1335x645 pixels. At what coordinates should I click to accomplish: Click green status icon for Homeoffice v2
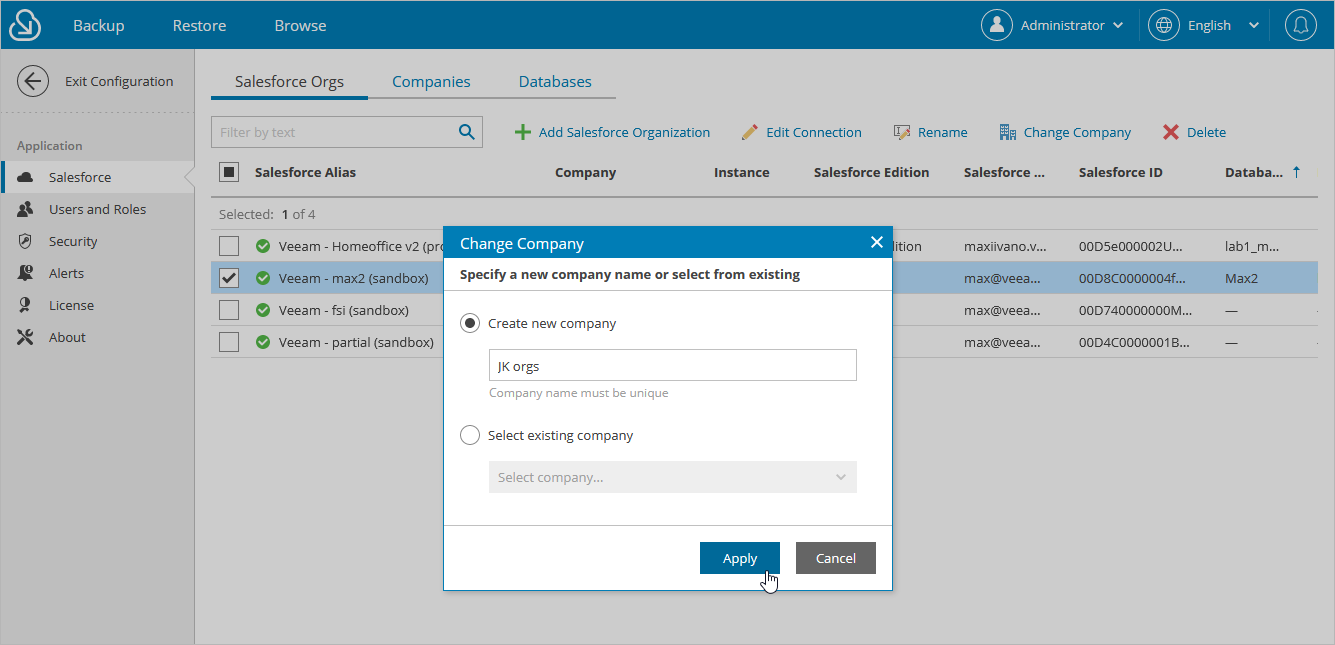click(263, 246)
